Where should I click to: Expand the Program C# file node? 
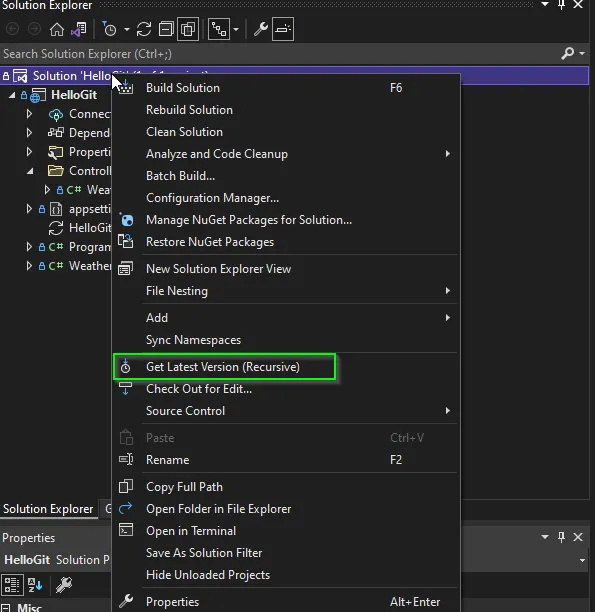pyautogui.click(x=29, y=247)
